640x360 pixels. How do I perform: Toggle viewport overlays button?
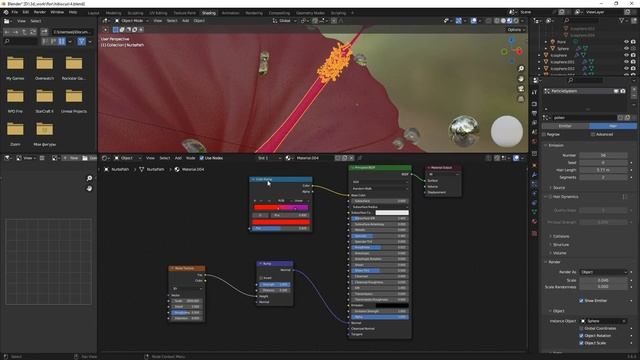coord(473,20)
